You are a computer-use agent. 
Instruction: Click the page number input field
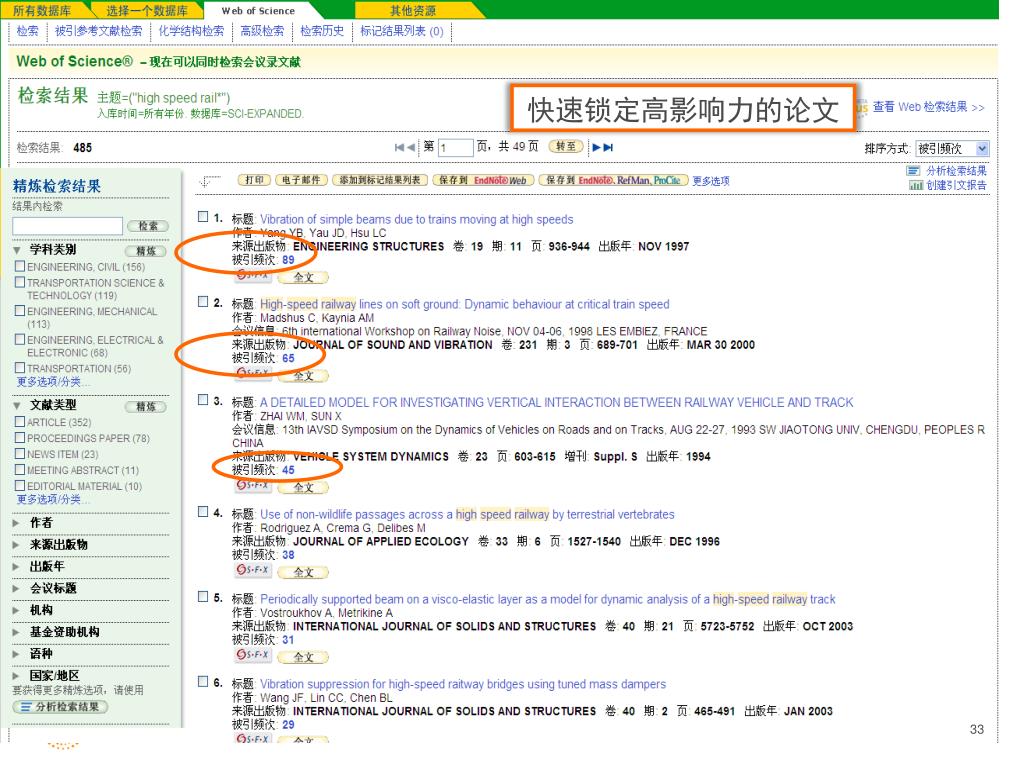(455, 148)
